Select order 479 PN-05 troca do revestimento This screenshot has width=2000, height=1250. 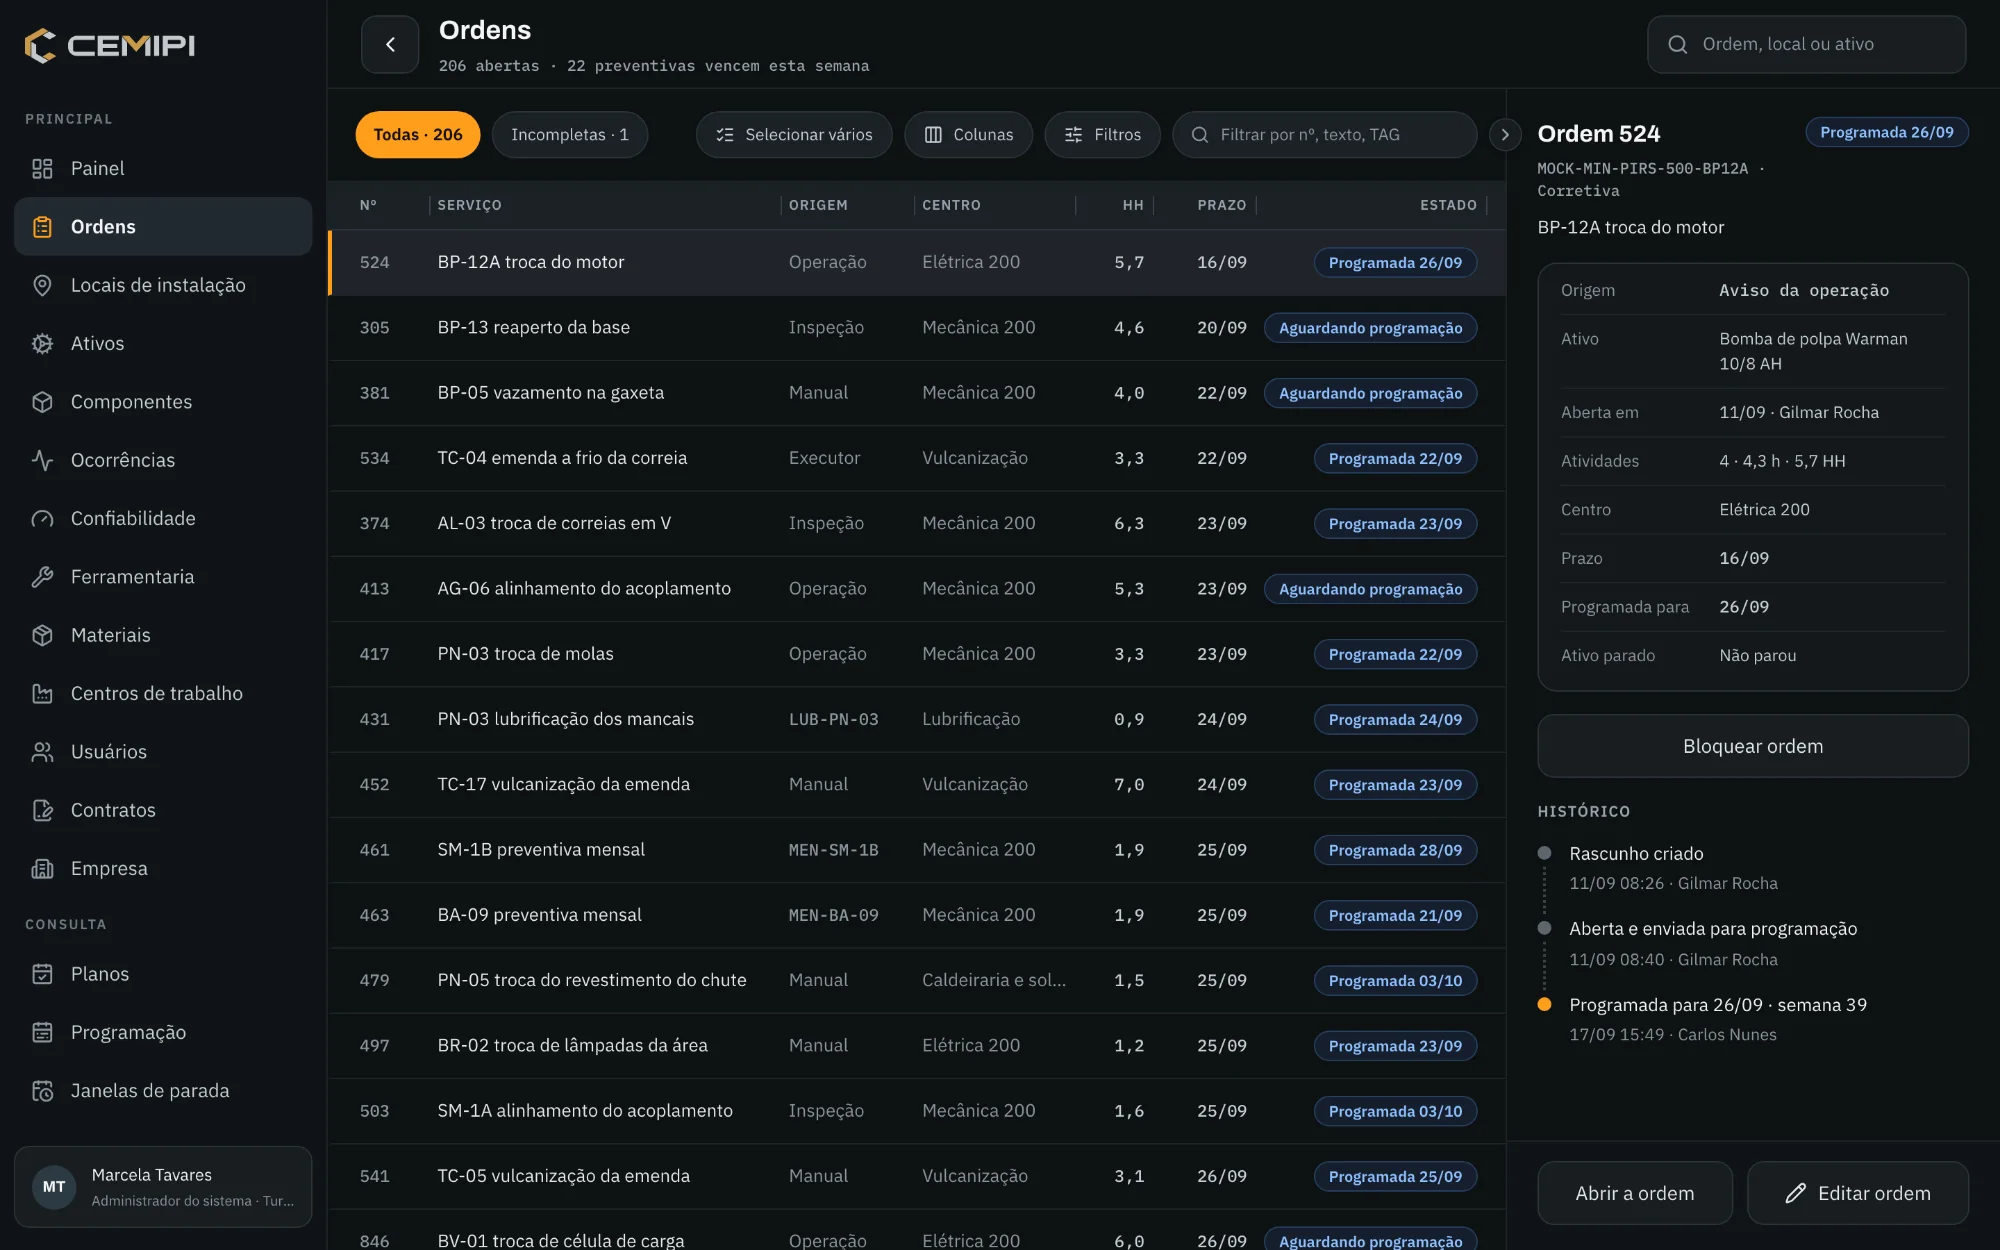click(917, 980)
